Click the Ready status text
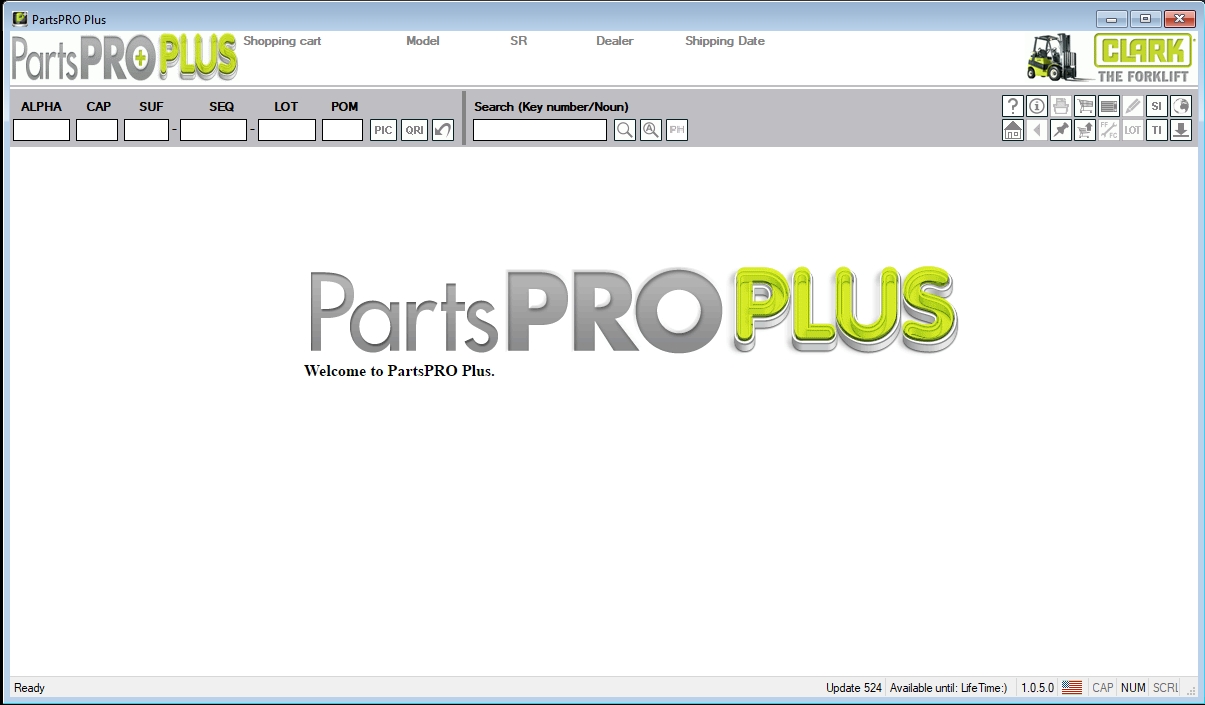1205x705 pixels. pyautogui.click(x=29, y=688)
